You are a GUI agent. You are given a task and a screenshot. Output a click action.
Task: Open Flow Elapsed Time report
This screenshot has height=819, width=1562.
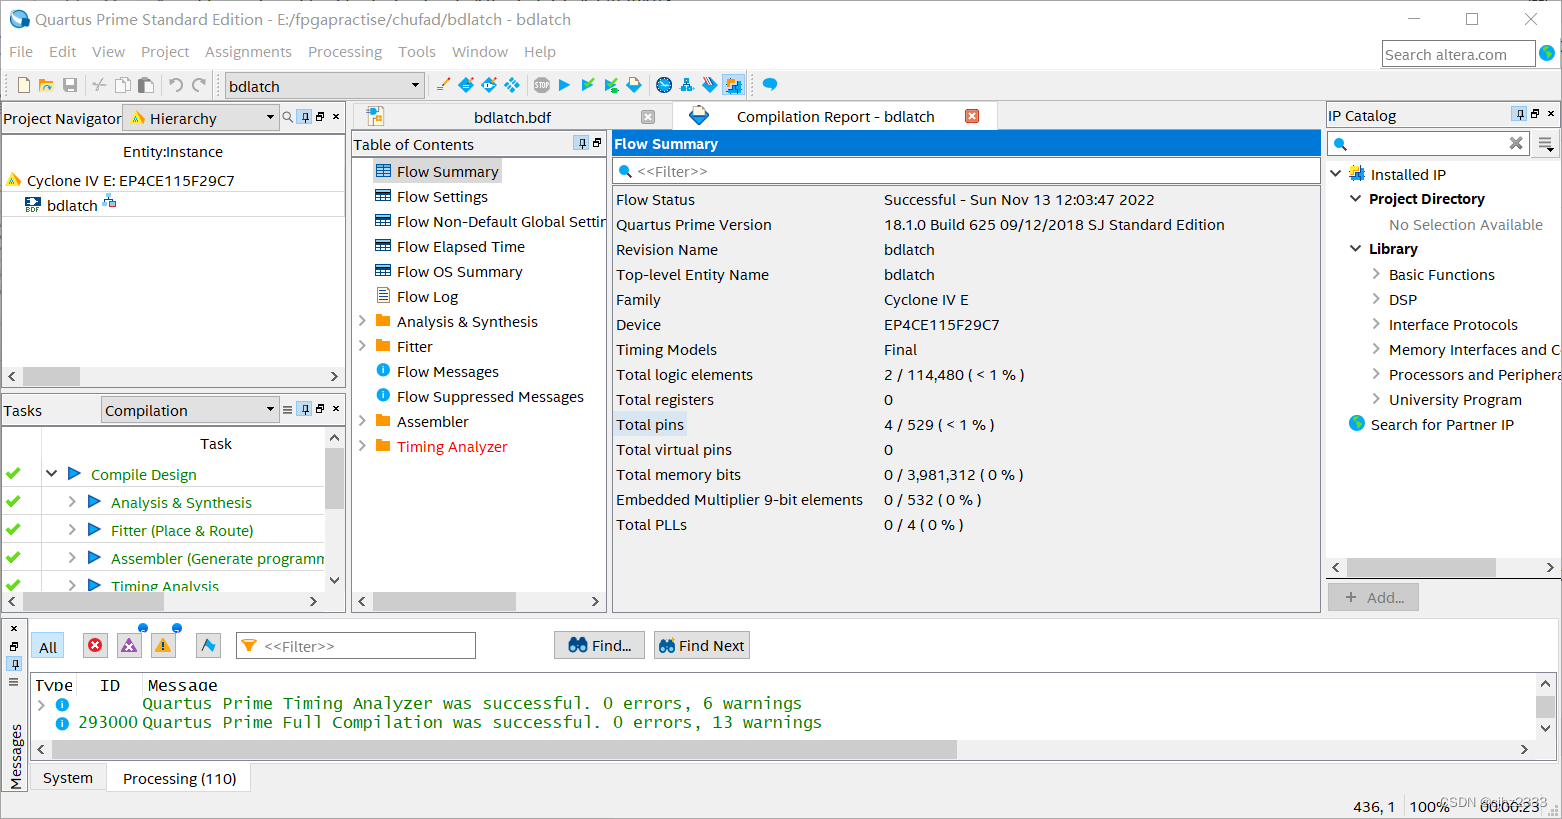460,246
